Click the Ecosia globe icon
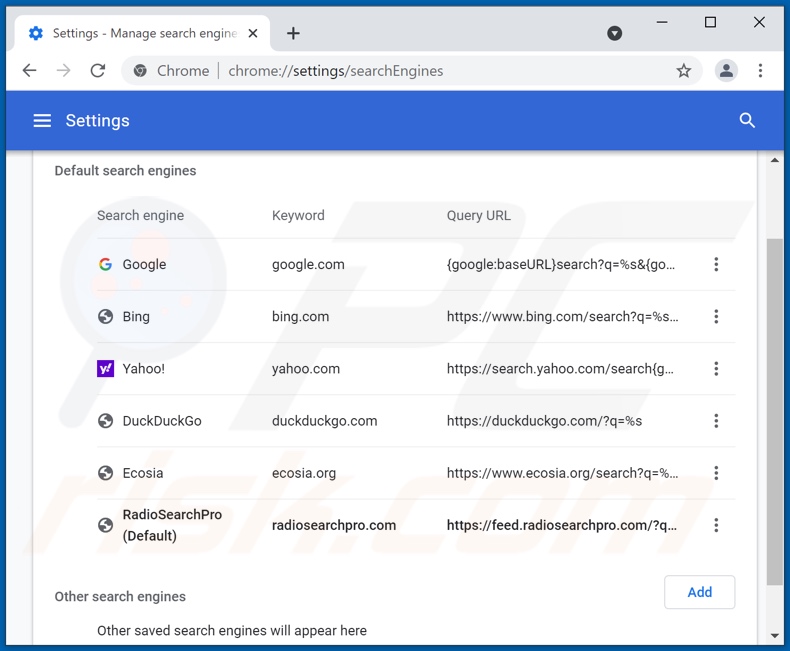The width and height of the screenshot is (790, 651). 105,473
